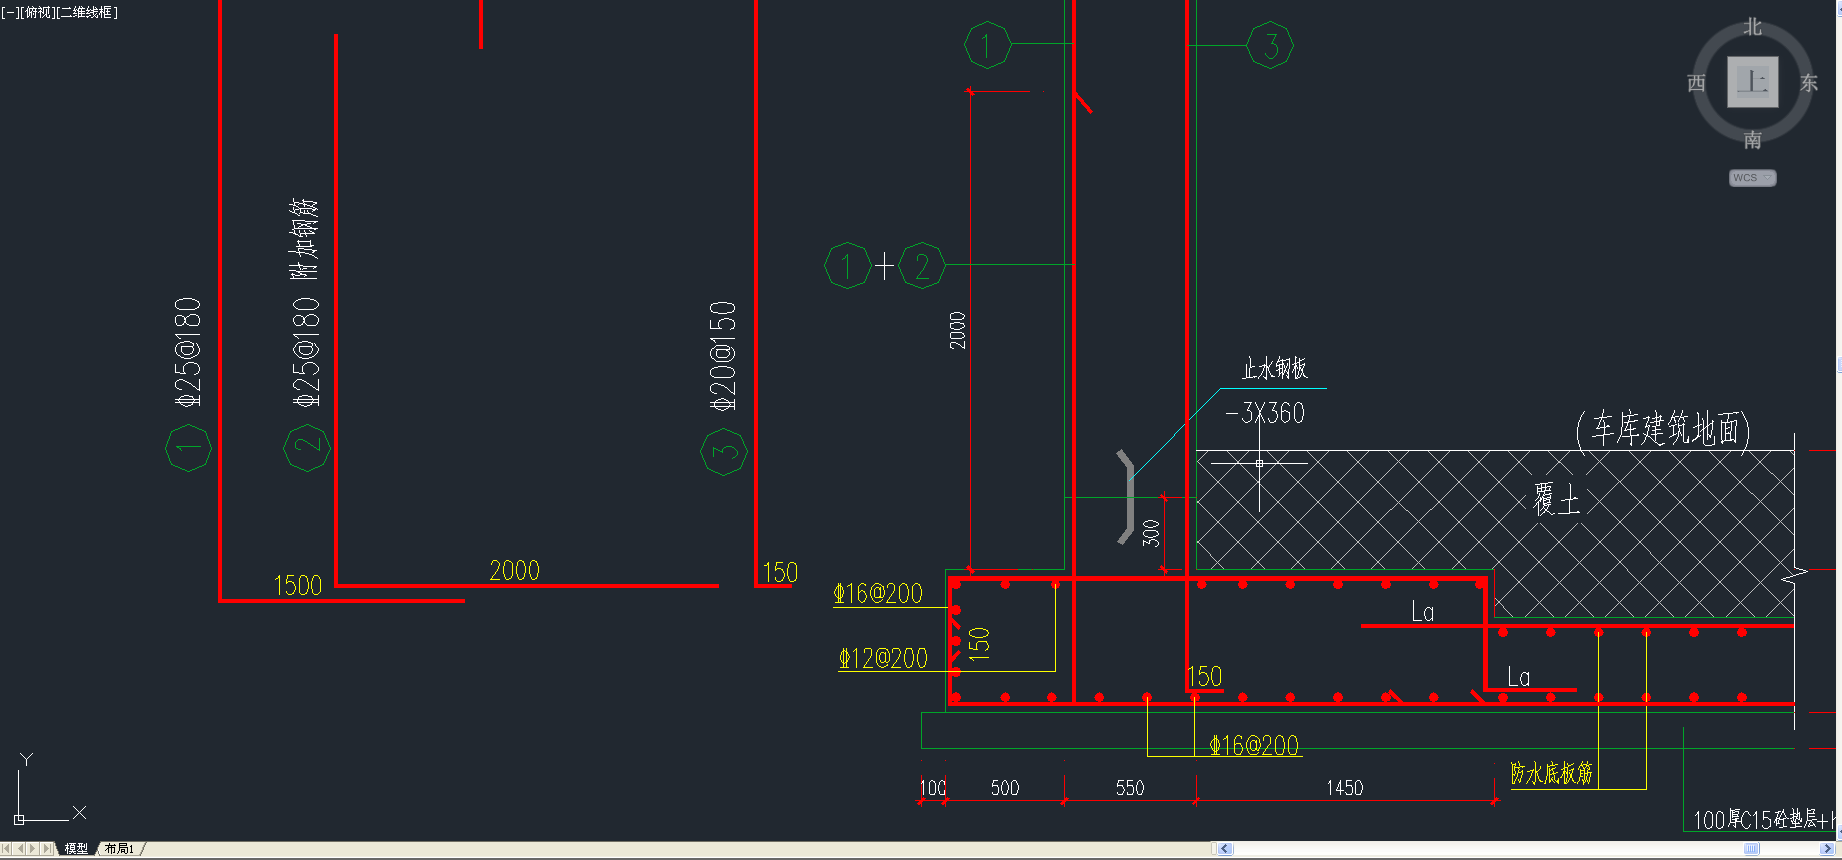
Task: Open the [二维线框] visual style menu
Action: (x=87, y=12)
